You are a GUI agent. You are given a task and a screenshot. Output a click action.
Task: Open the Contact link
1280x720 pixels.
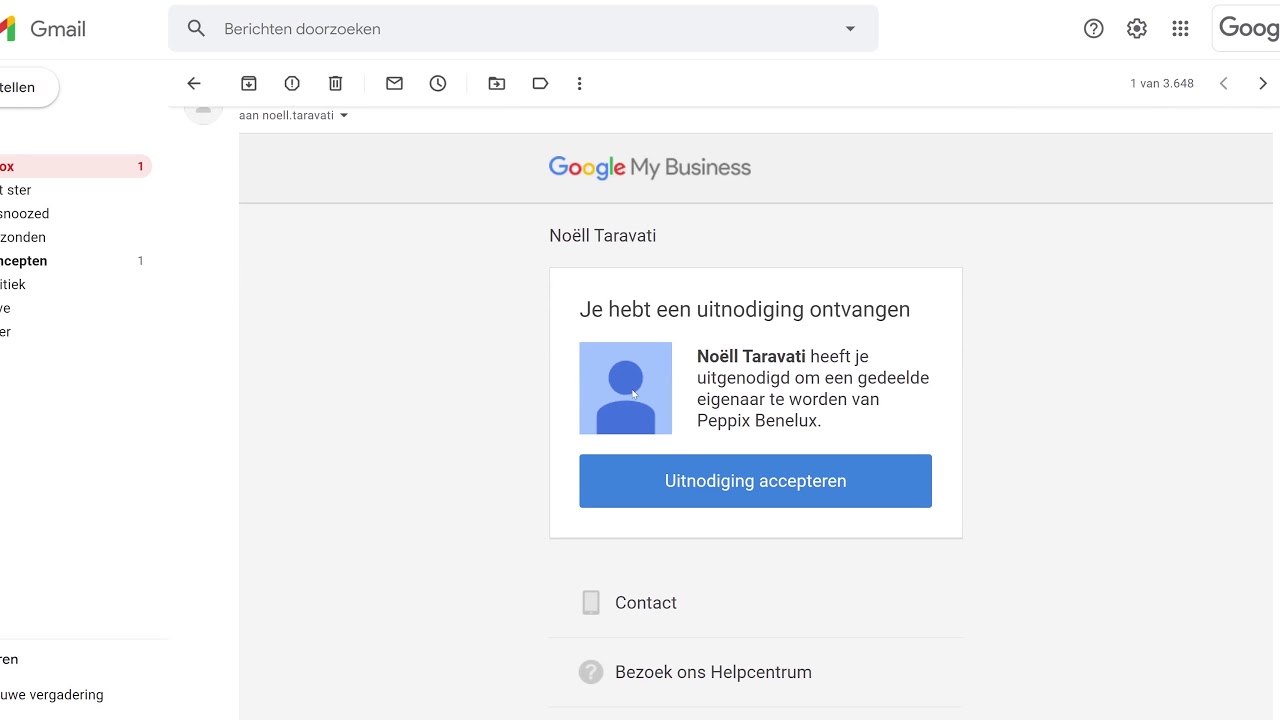(646, 603)
